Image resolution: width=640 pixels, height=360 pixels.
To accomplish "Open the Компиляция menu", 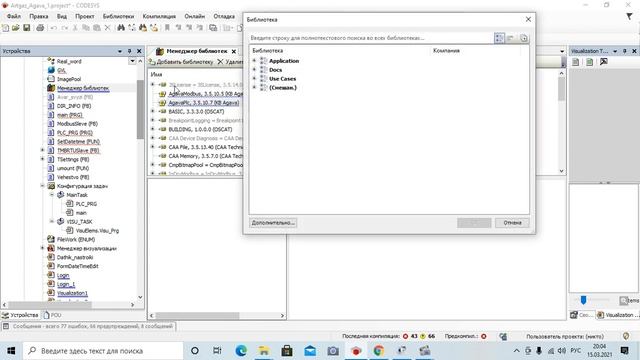I will [x=159, y=16].
